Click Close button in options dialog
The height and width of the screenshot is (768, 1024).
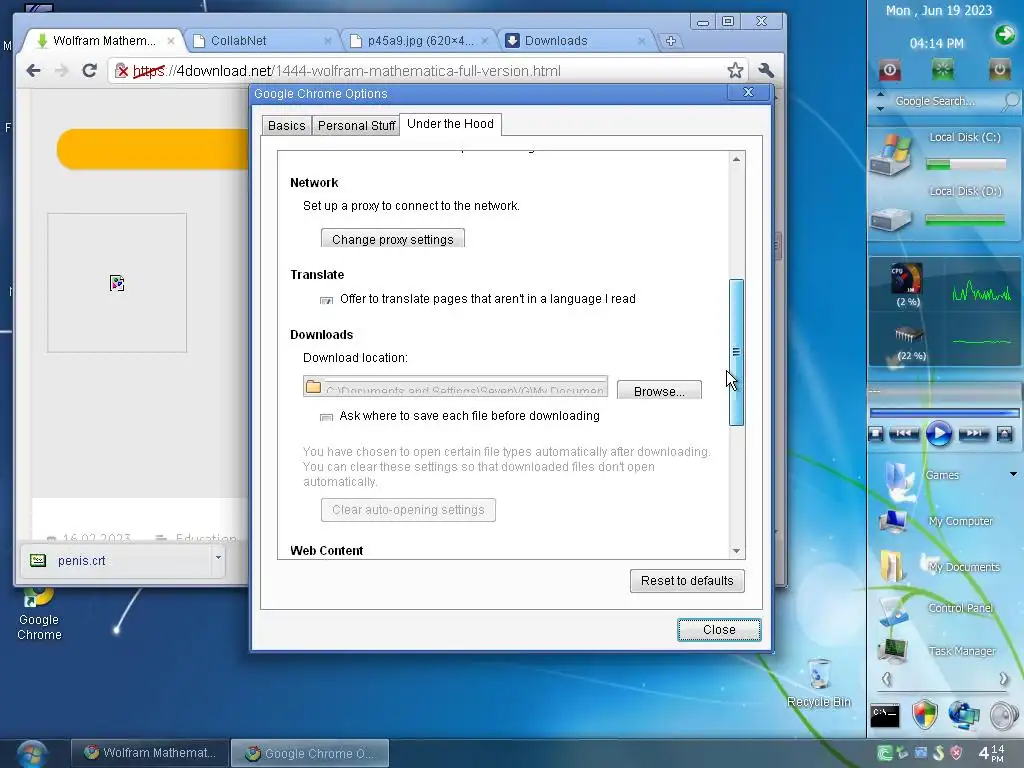pos(719,630)
